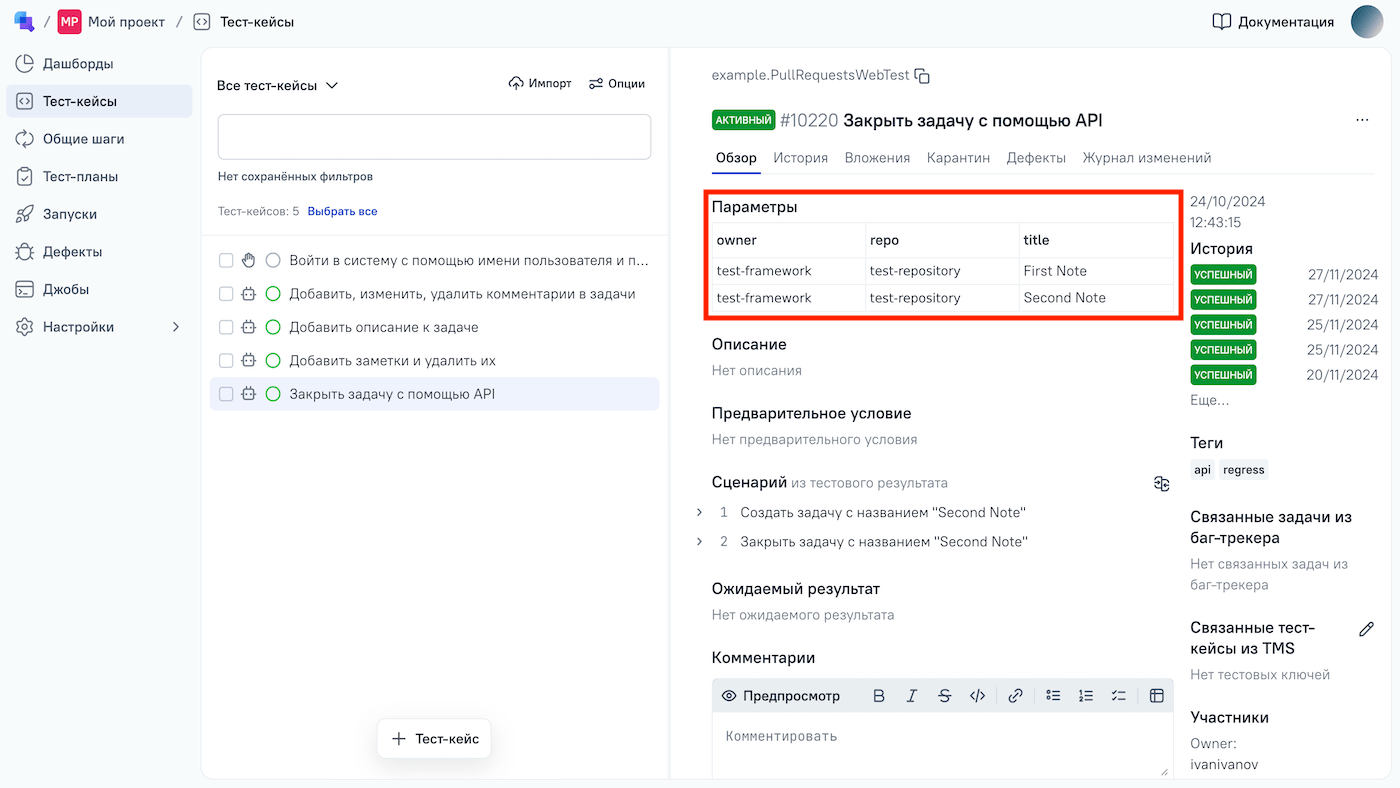Screen dimensions: 1400x788
Task: Click the test case filter search field
Action: [x=434, y=137]
